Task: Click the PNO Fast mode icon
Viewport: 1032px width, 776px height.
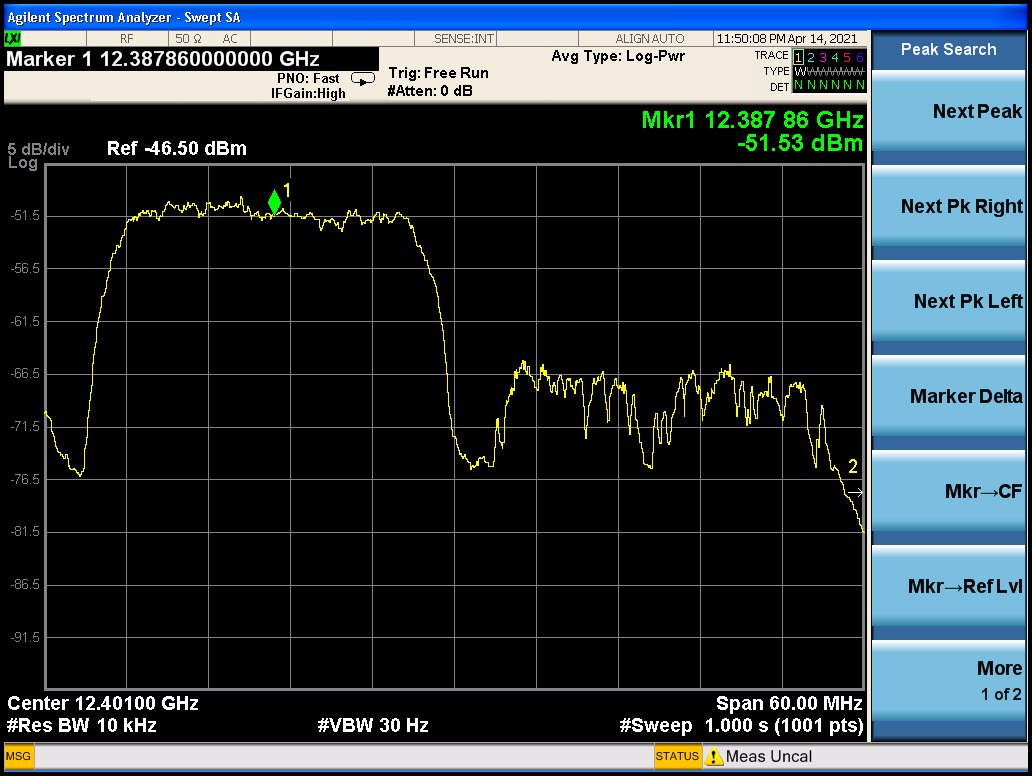Action: 363,79
